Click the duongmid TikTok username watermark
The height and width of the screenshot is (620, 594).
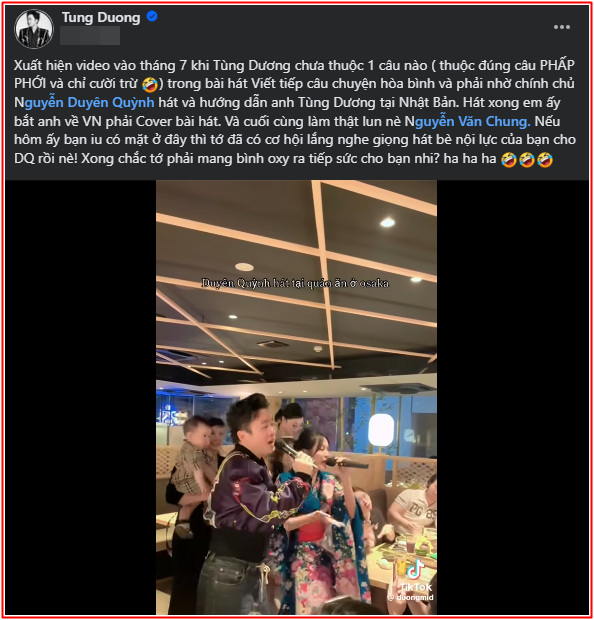click(x=411, y=597)
